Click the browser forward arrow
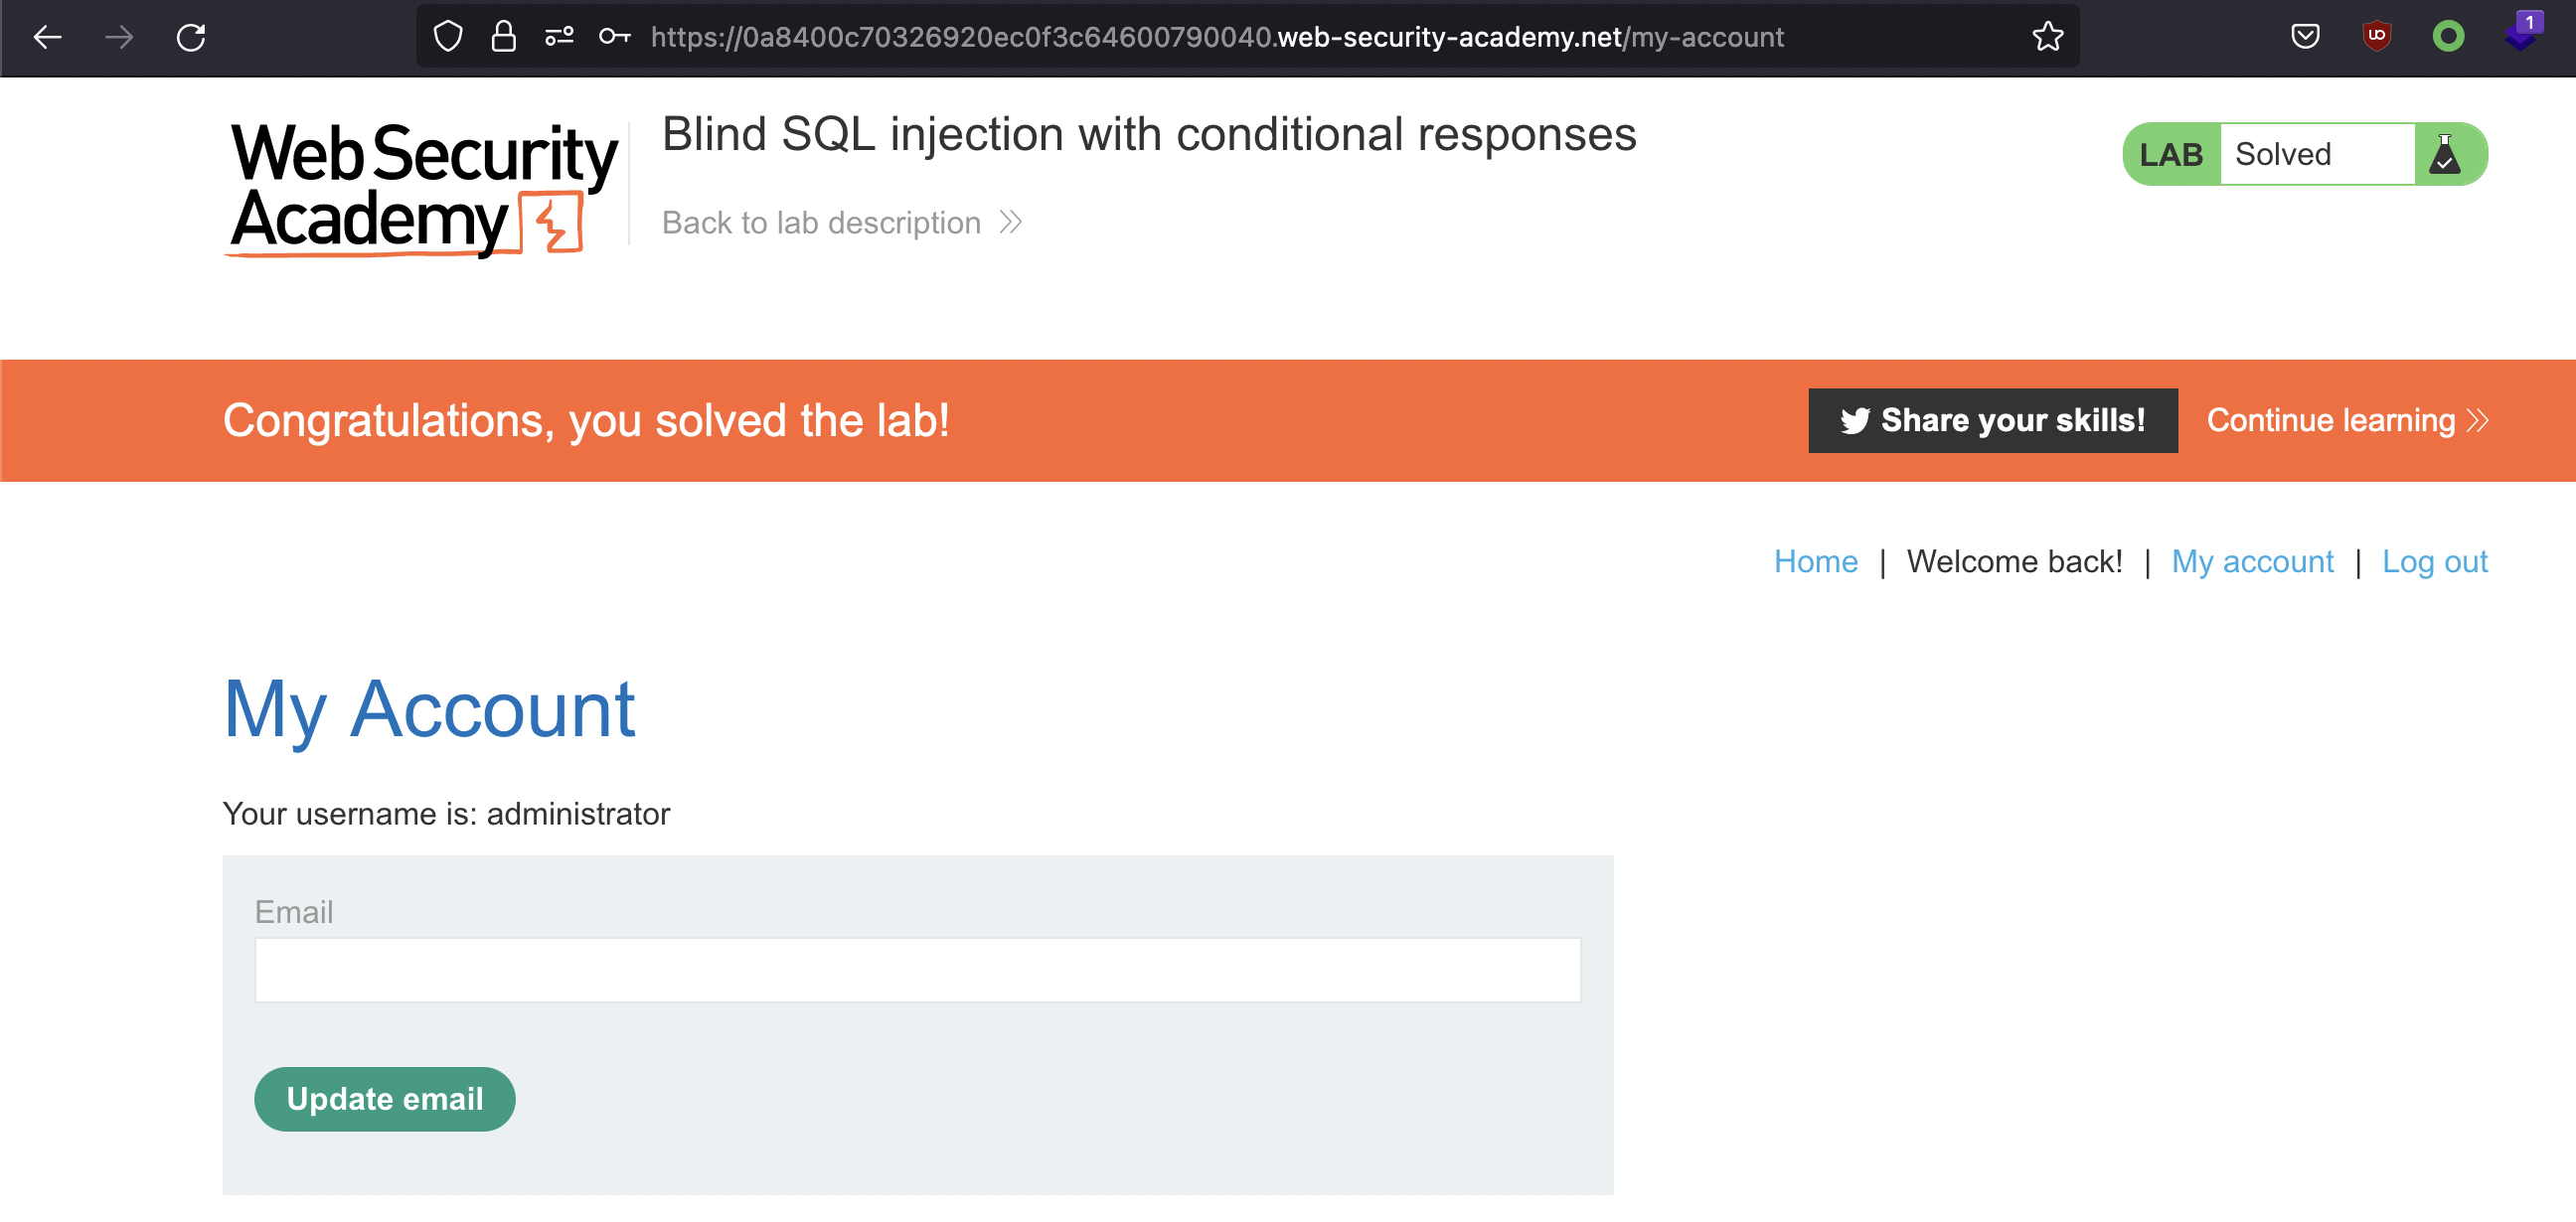Screen dimensions: 2576x1222 pyautogui.click(x=119, y=38)
